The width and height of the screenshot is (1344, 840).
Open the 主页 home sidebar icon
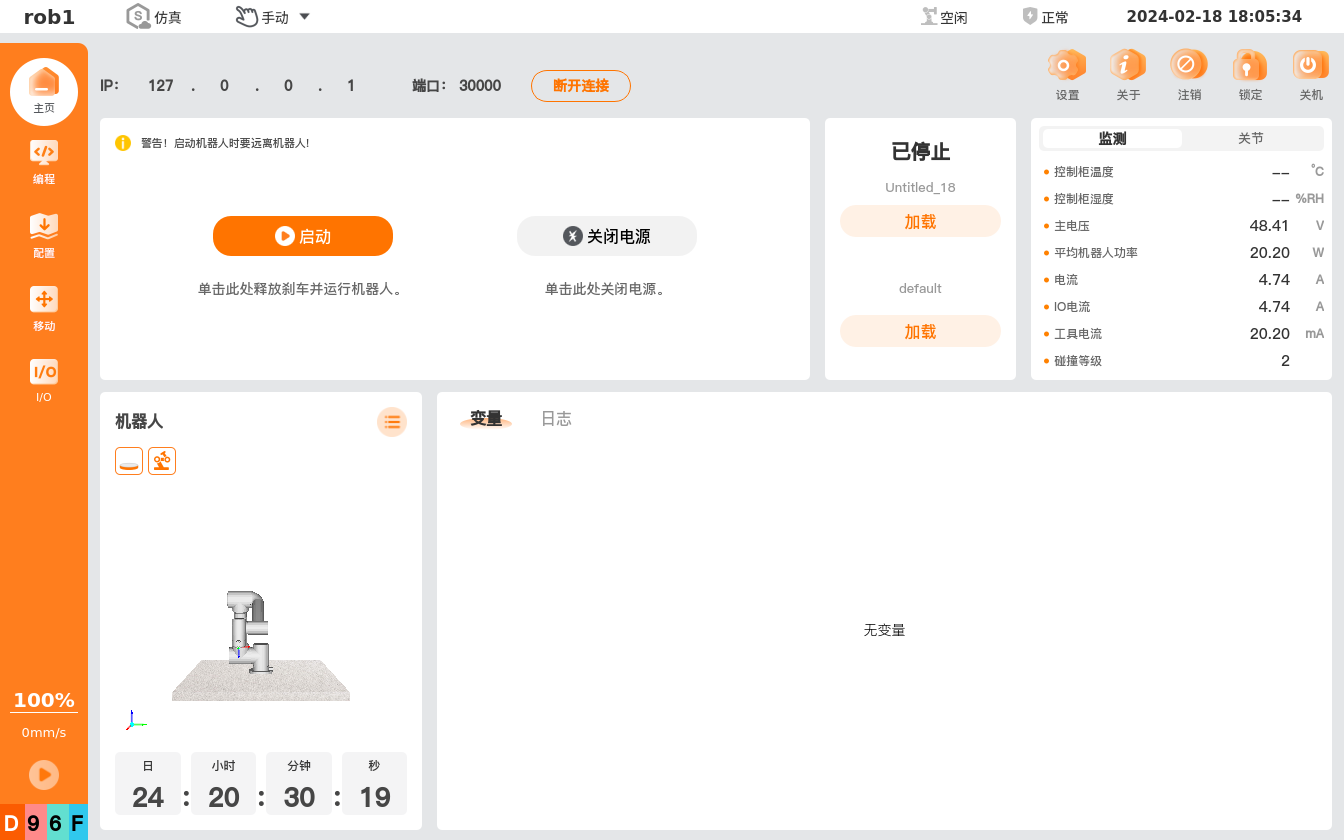click(x=44, y=91)
